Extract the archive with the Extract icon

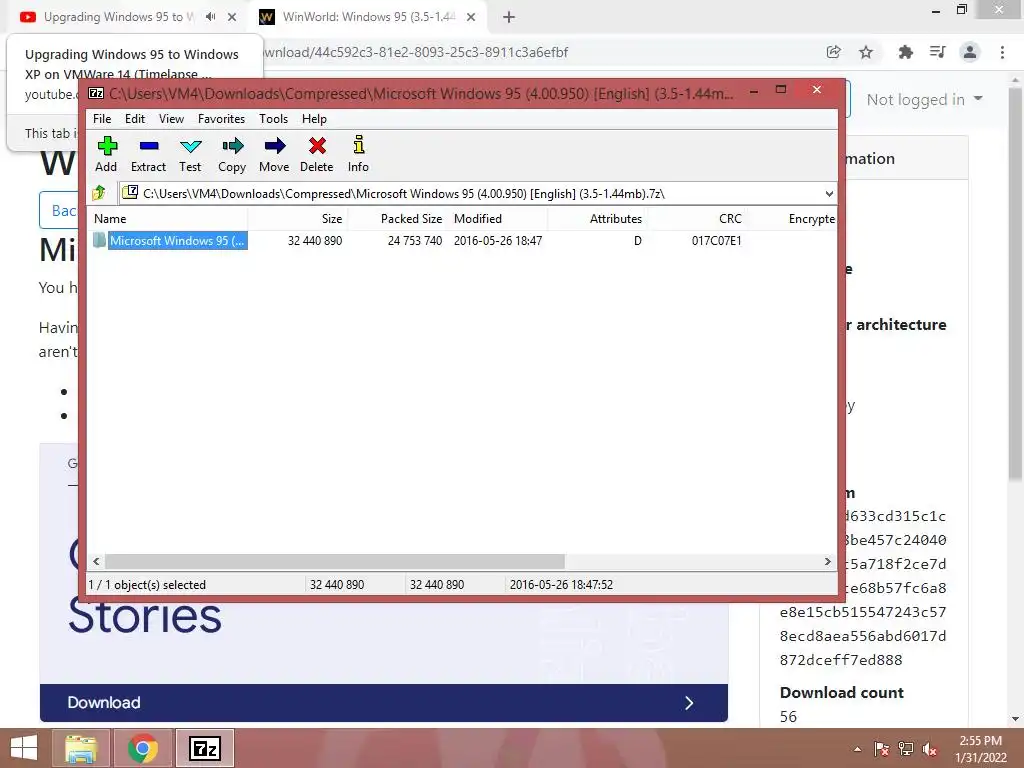[x=148, y=154]
